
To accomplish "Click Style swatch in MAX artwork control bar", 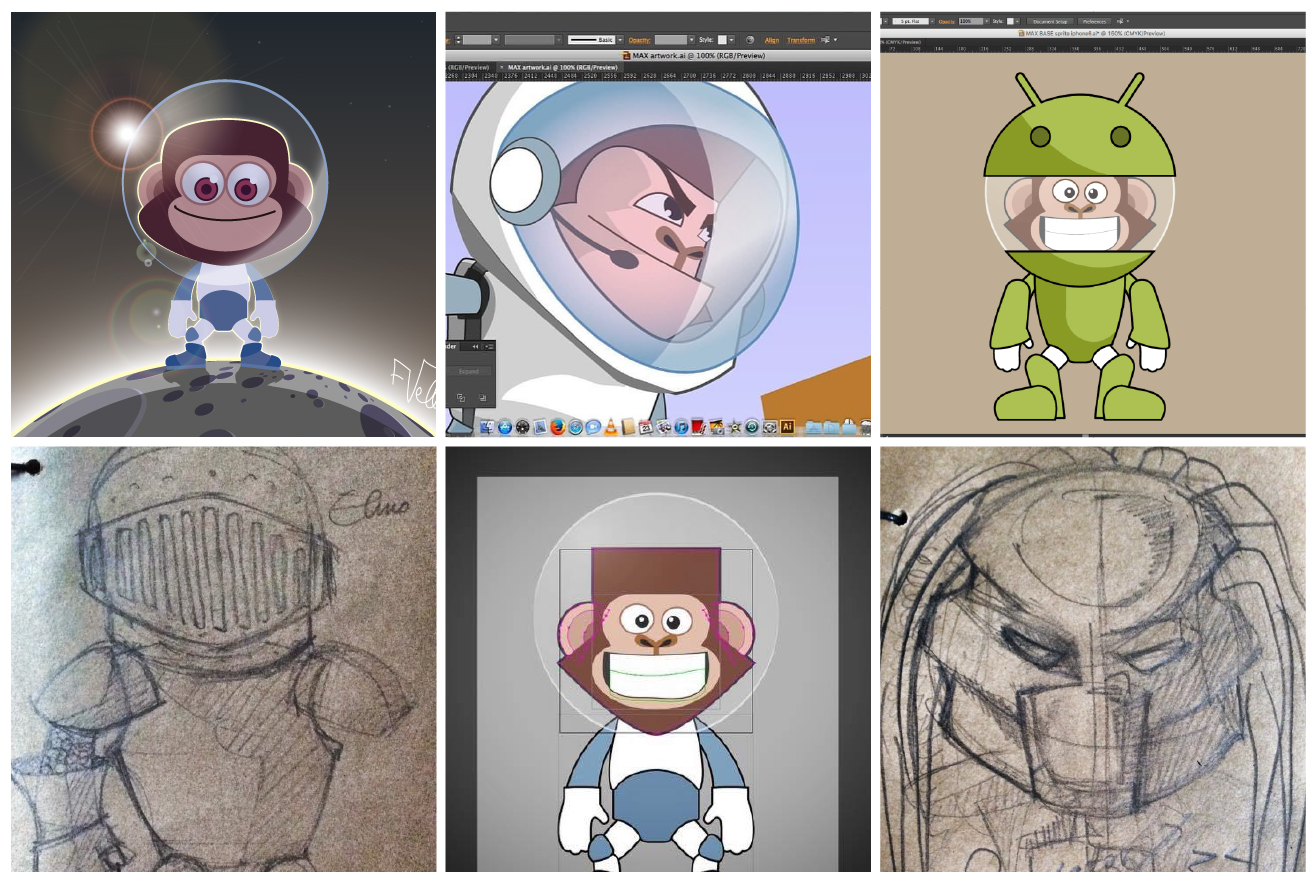I will click(x=722, y=40).
